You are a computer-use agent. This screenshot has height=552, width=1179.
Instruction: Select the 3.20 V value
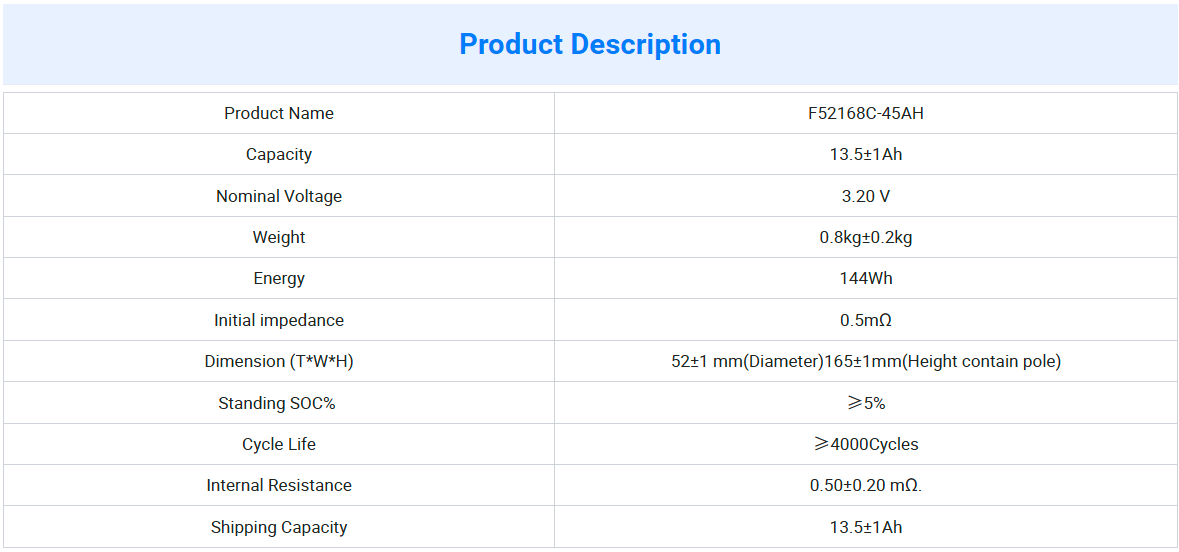(866, 196)
